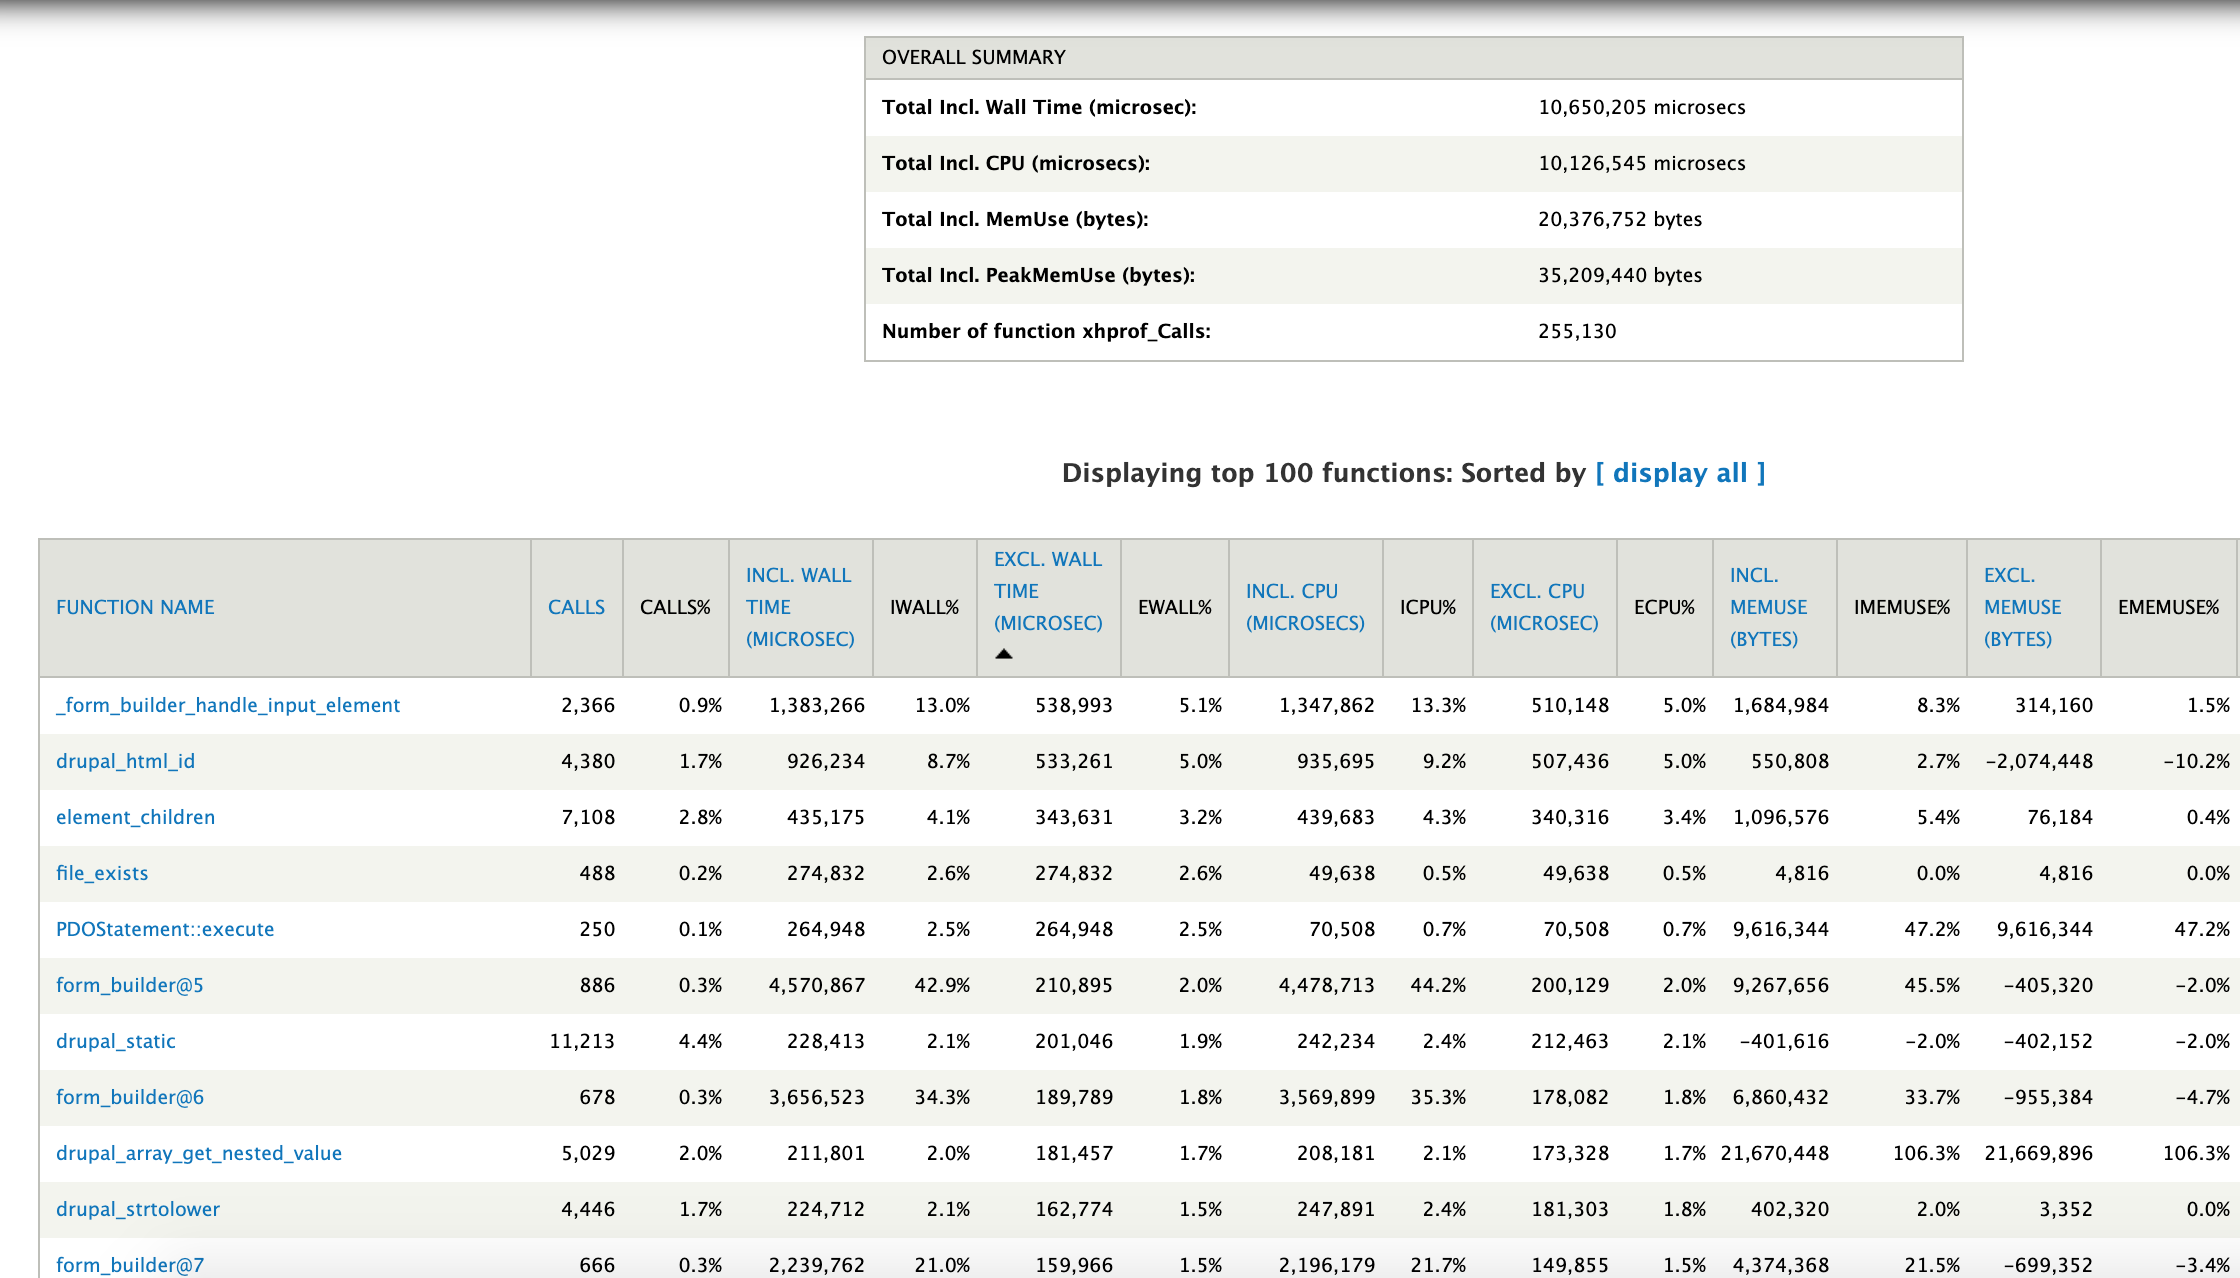The image size is (2240, 1278).
Task: Sort by Excl. MemUse (bytes) header
Action: (2022, 607)
